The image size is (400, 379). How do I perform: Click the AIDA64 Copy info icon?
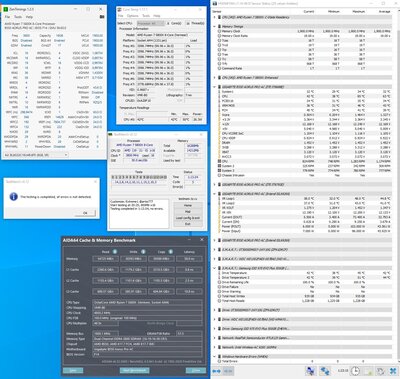(x=170, y=252)
